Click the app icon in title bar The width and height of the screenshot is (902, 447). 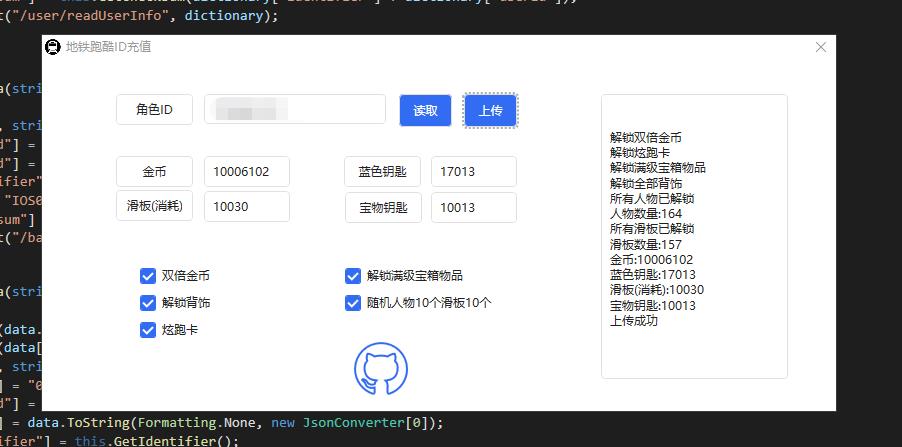tap(52, 47)
